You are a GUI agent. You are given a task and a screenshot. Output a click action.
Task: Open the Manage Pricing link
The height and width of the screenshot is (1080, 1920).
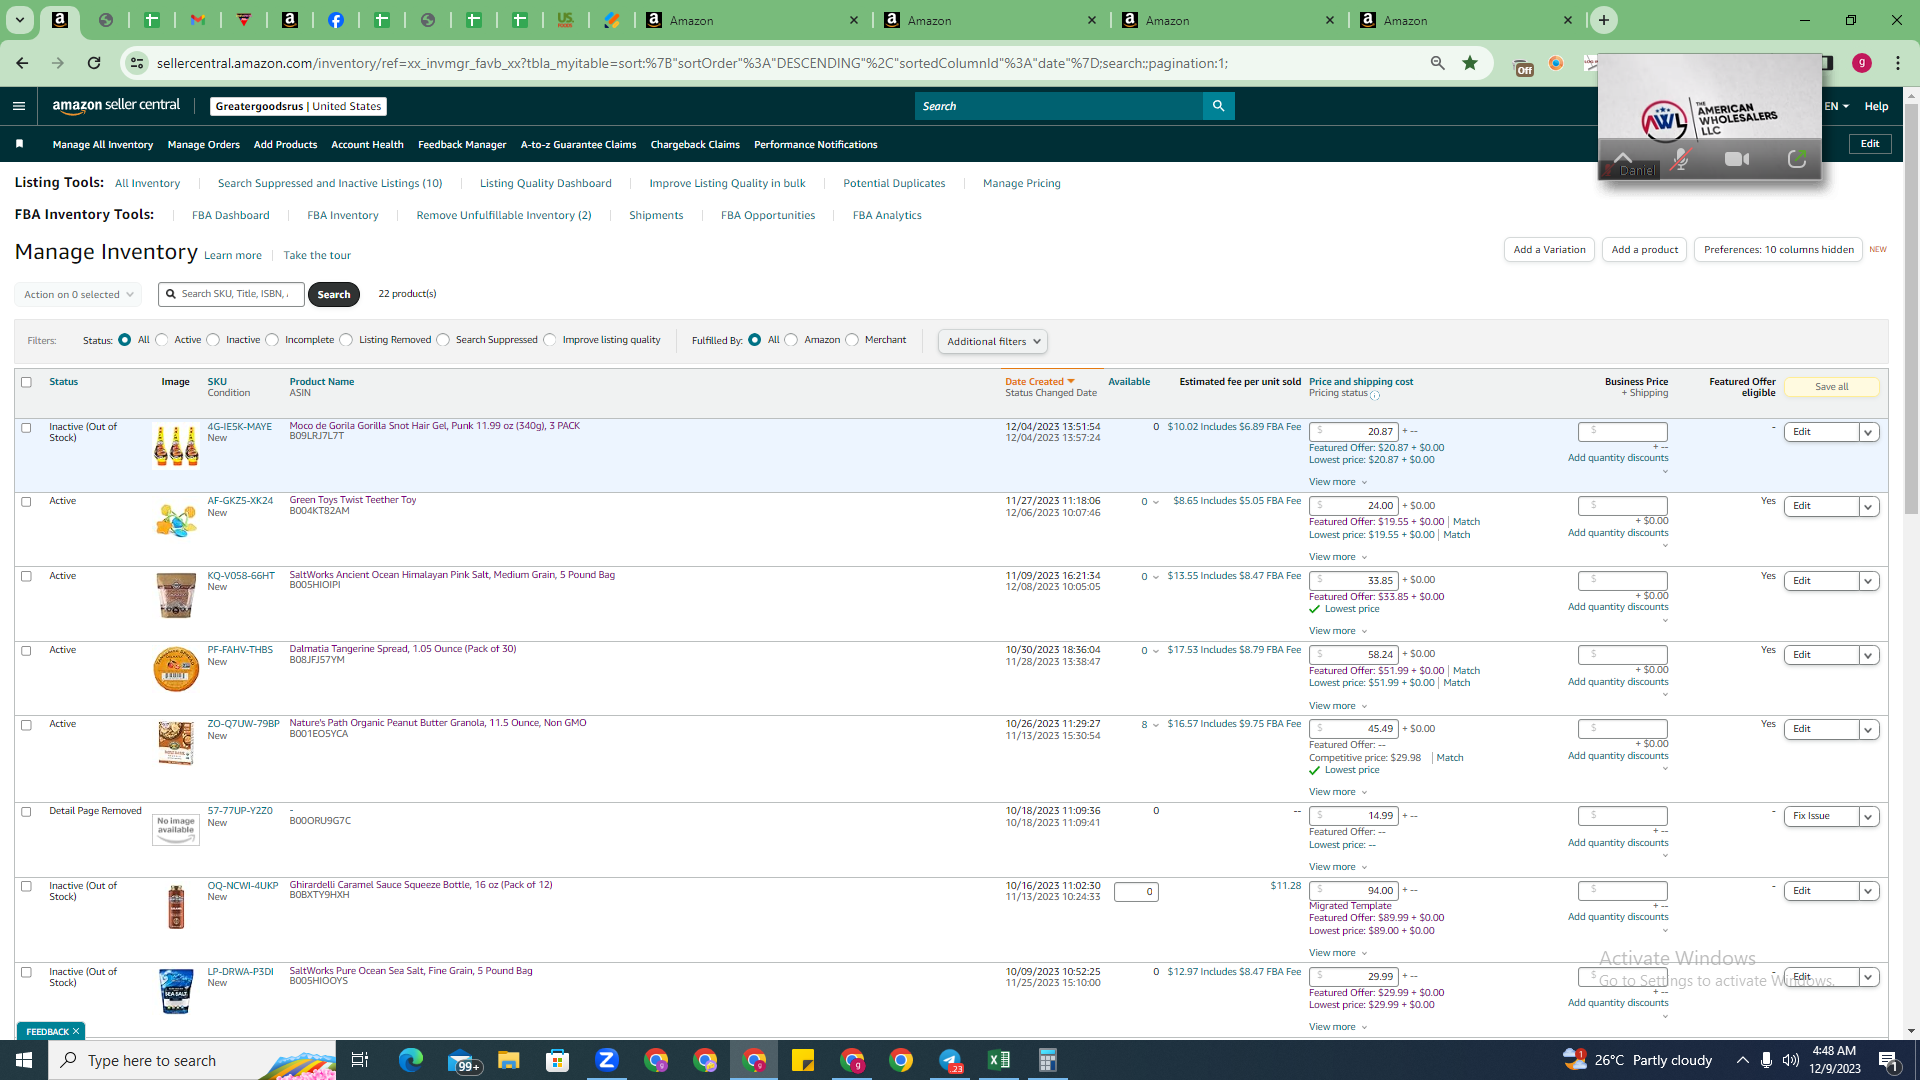click(1021, 184)
